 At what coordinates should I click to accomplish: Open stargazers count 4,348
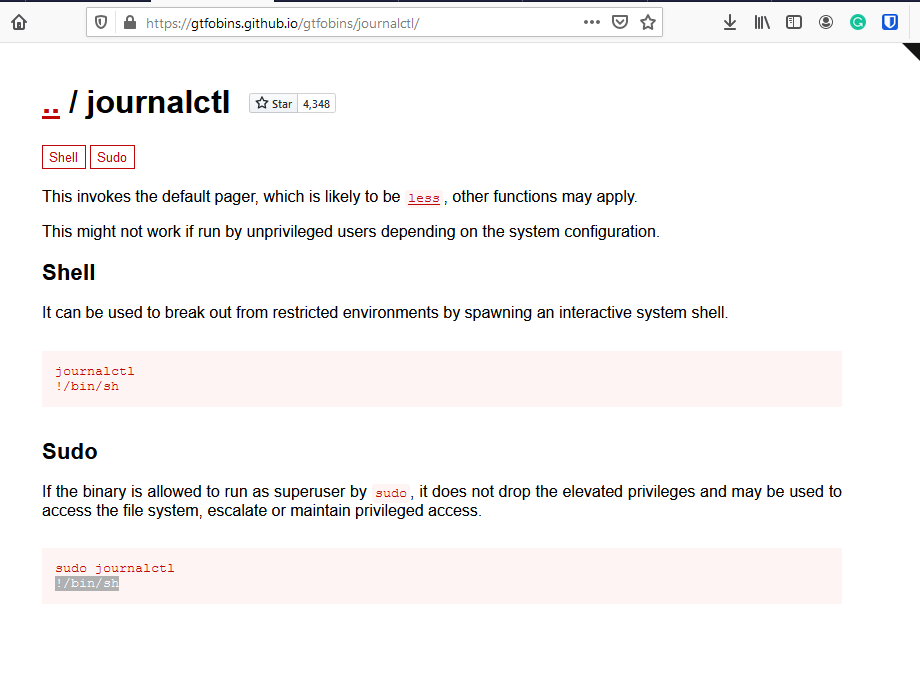click(316, 104)
